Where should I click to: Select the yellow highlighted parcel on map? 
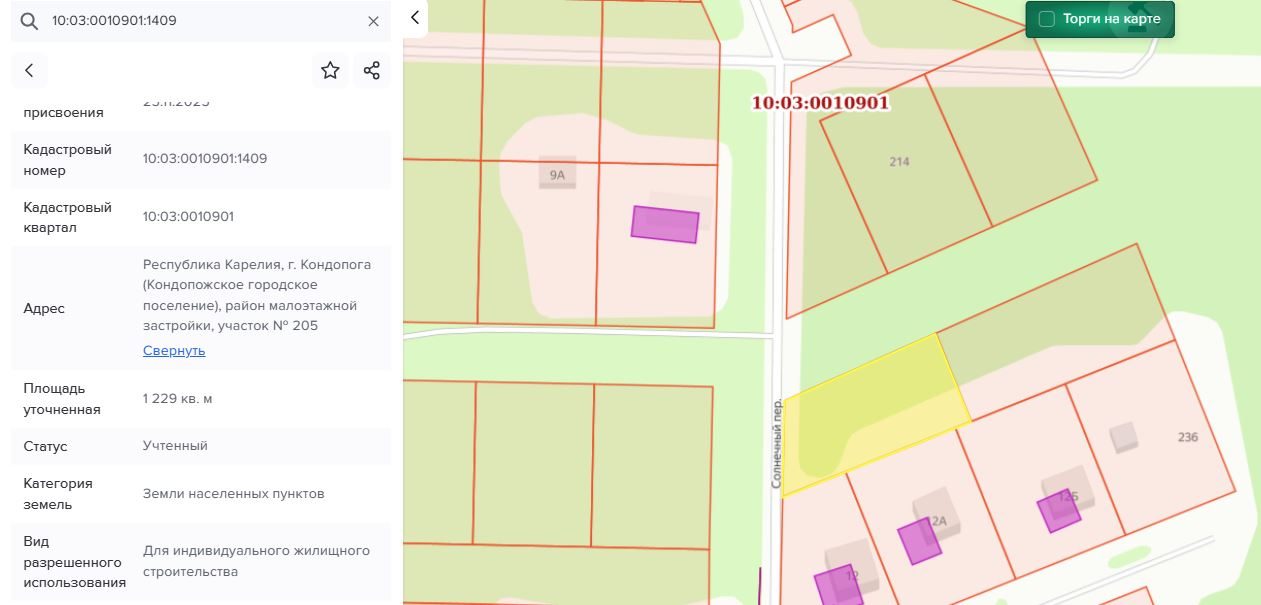click(875, 414)
